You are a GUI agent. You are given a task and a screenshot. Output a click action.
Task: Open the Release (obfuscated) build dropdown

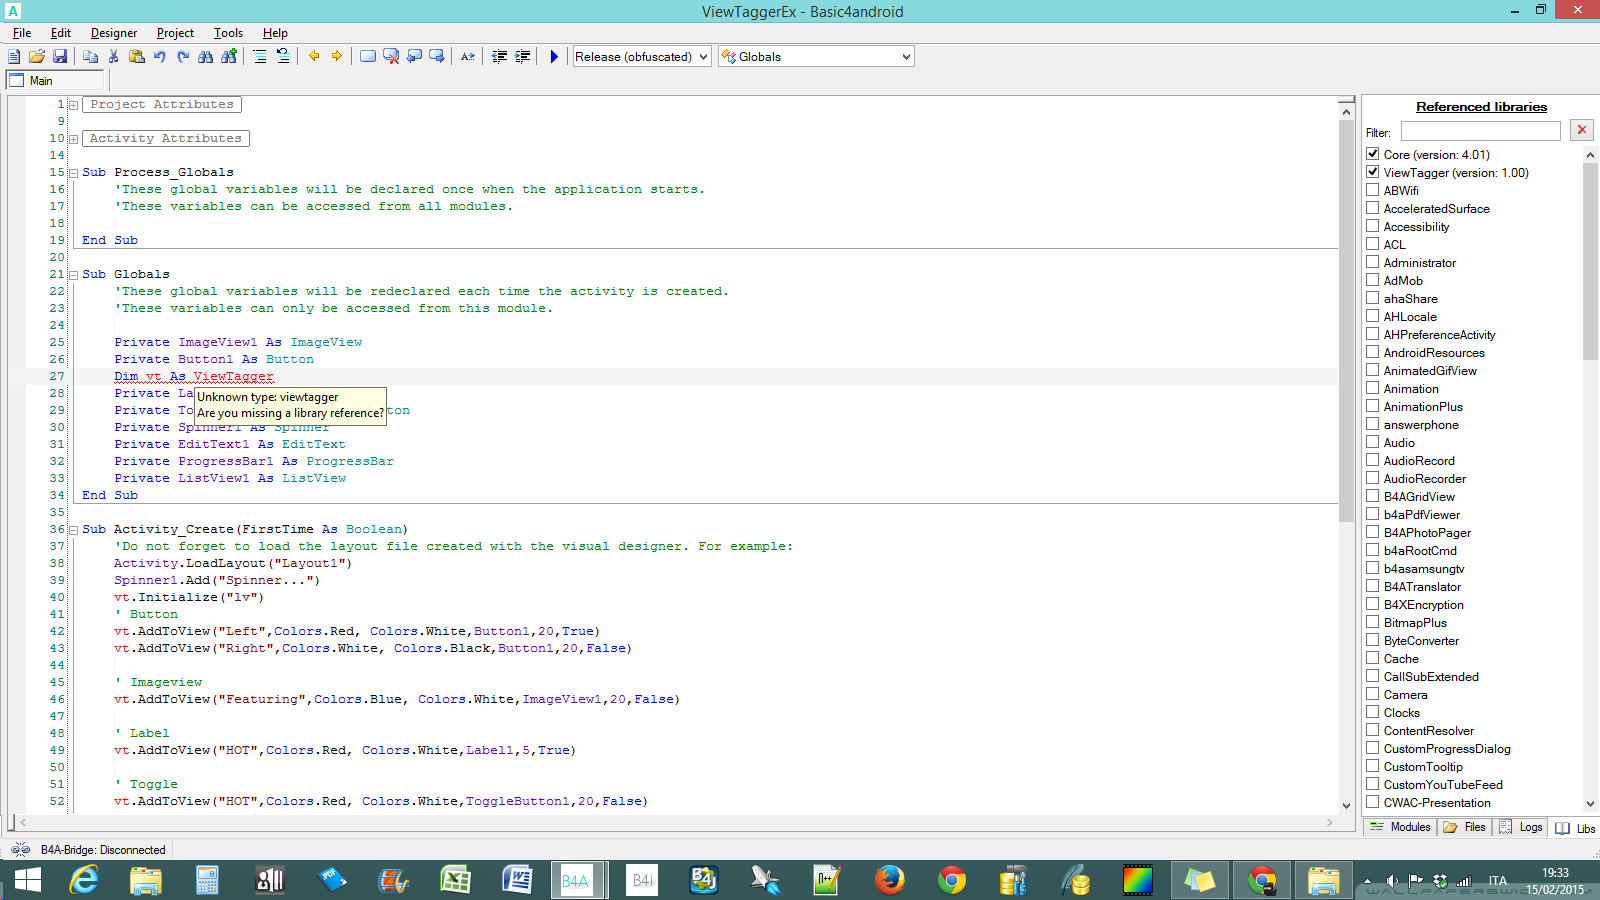pos(642,57)
